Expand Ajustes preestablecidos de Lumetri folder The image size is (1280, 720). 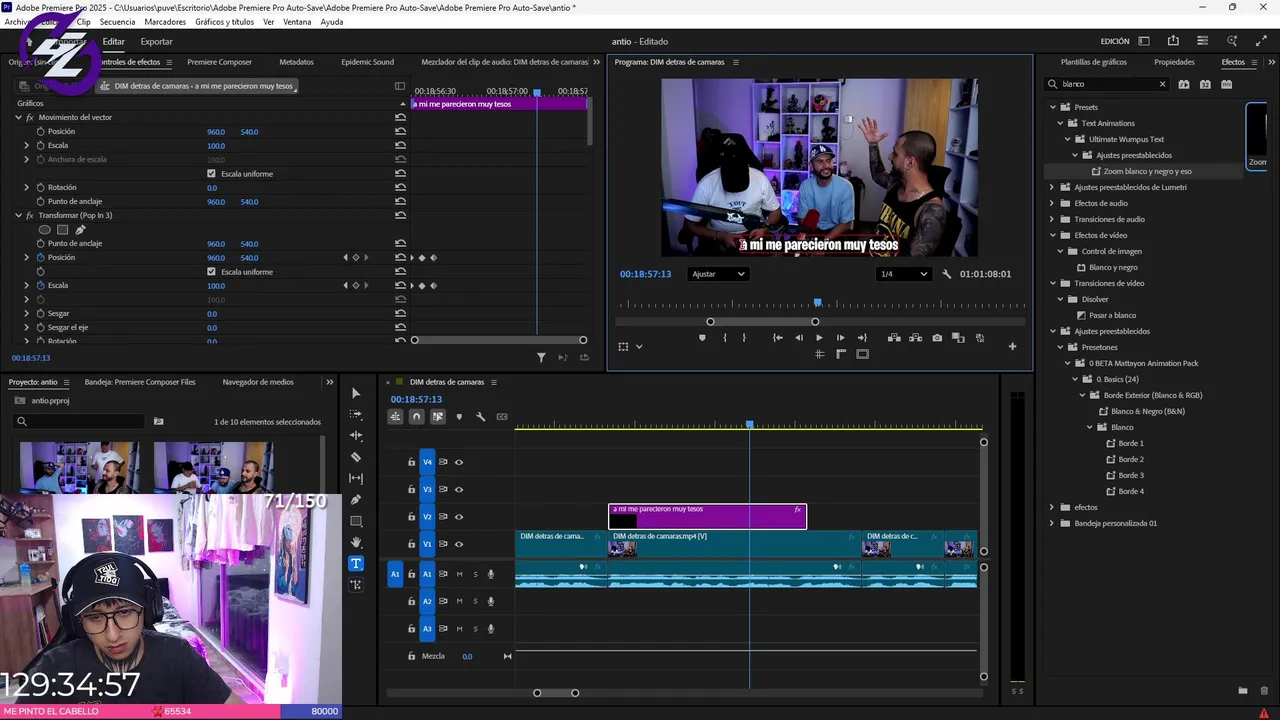click(x=1052, y=187)
